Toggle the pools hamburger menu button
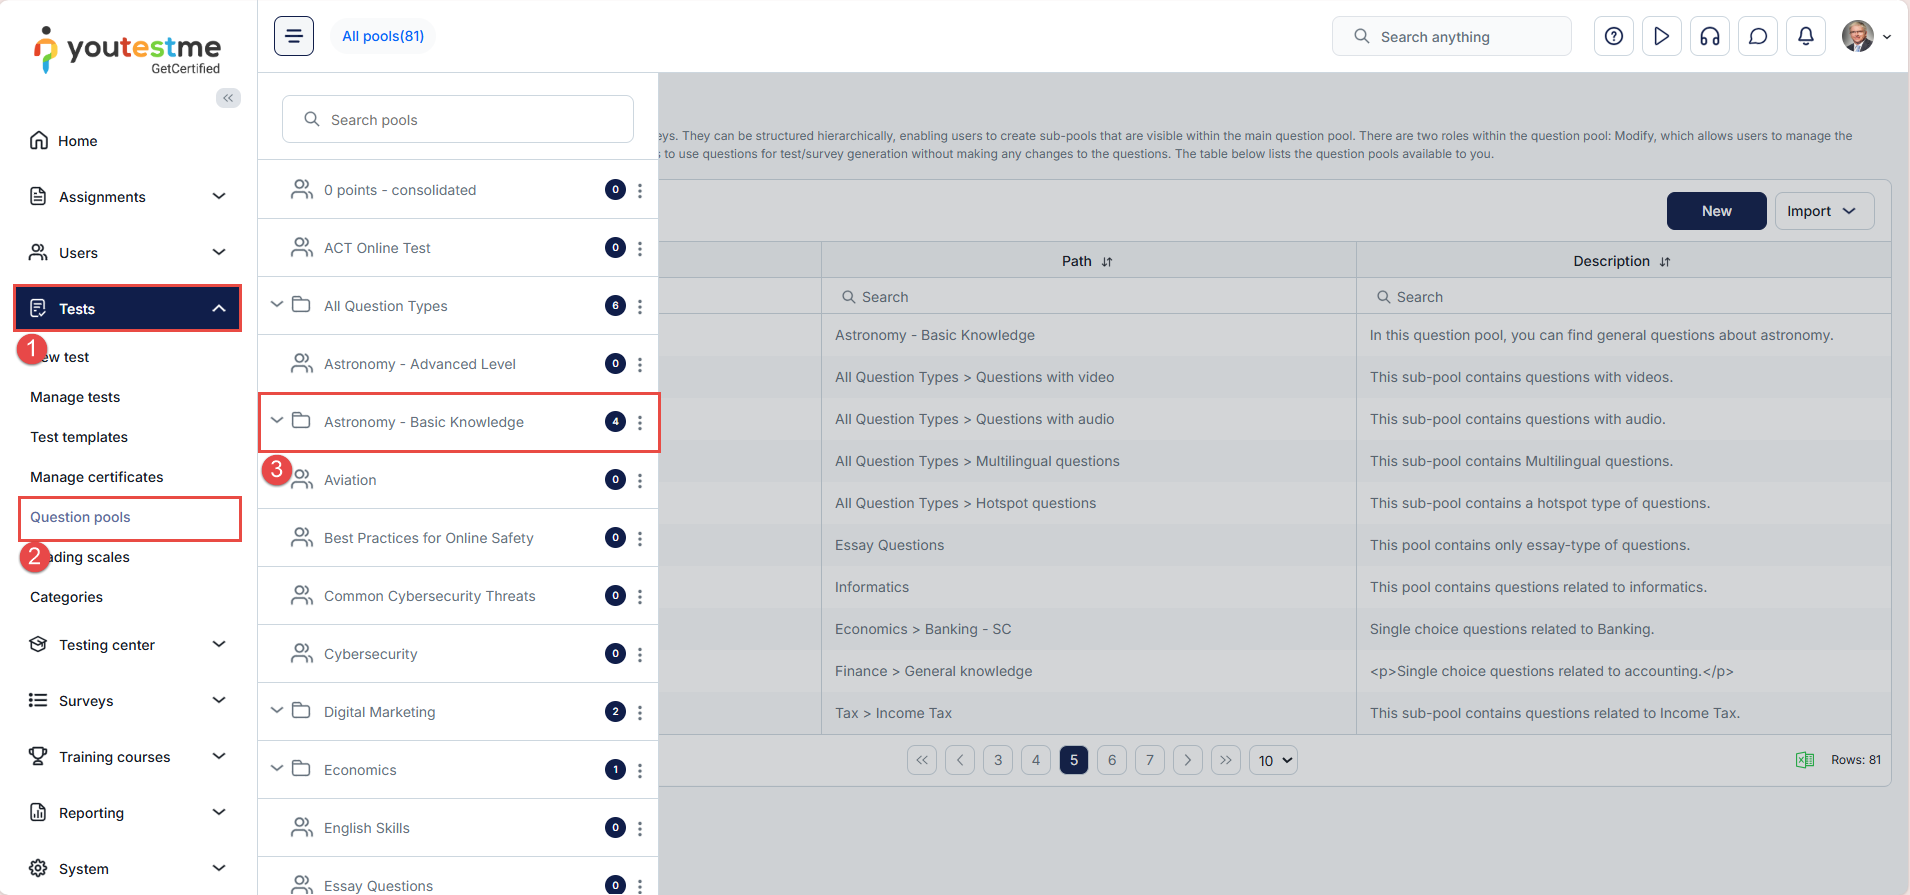The width and height of the screenshot is (1910, 895). 294,36
